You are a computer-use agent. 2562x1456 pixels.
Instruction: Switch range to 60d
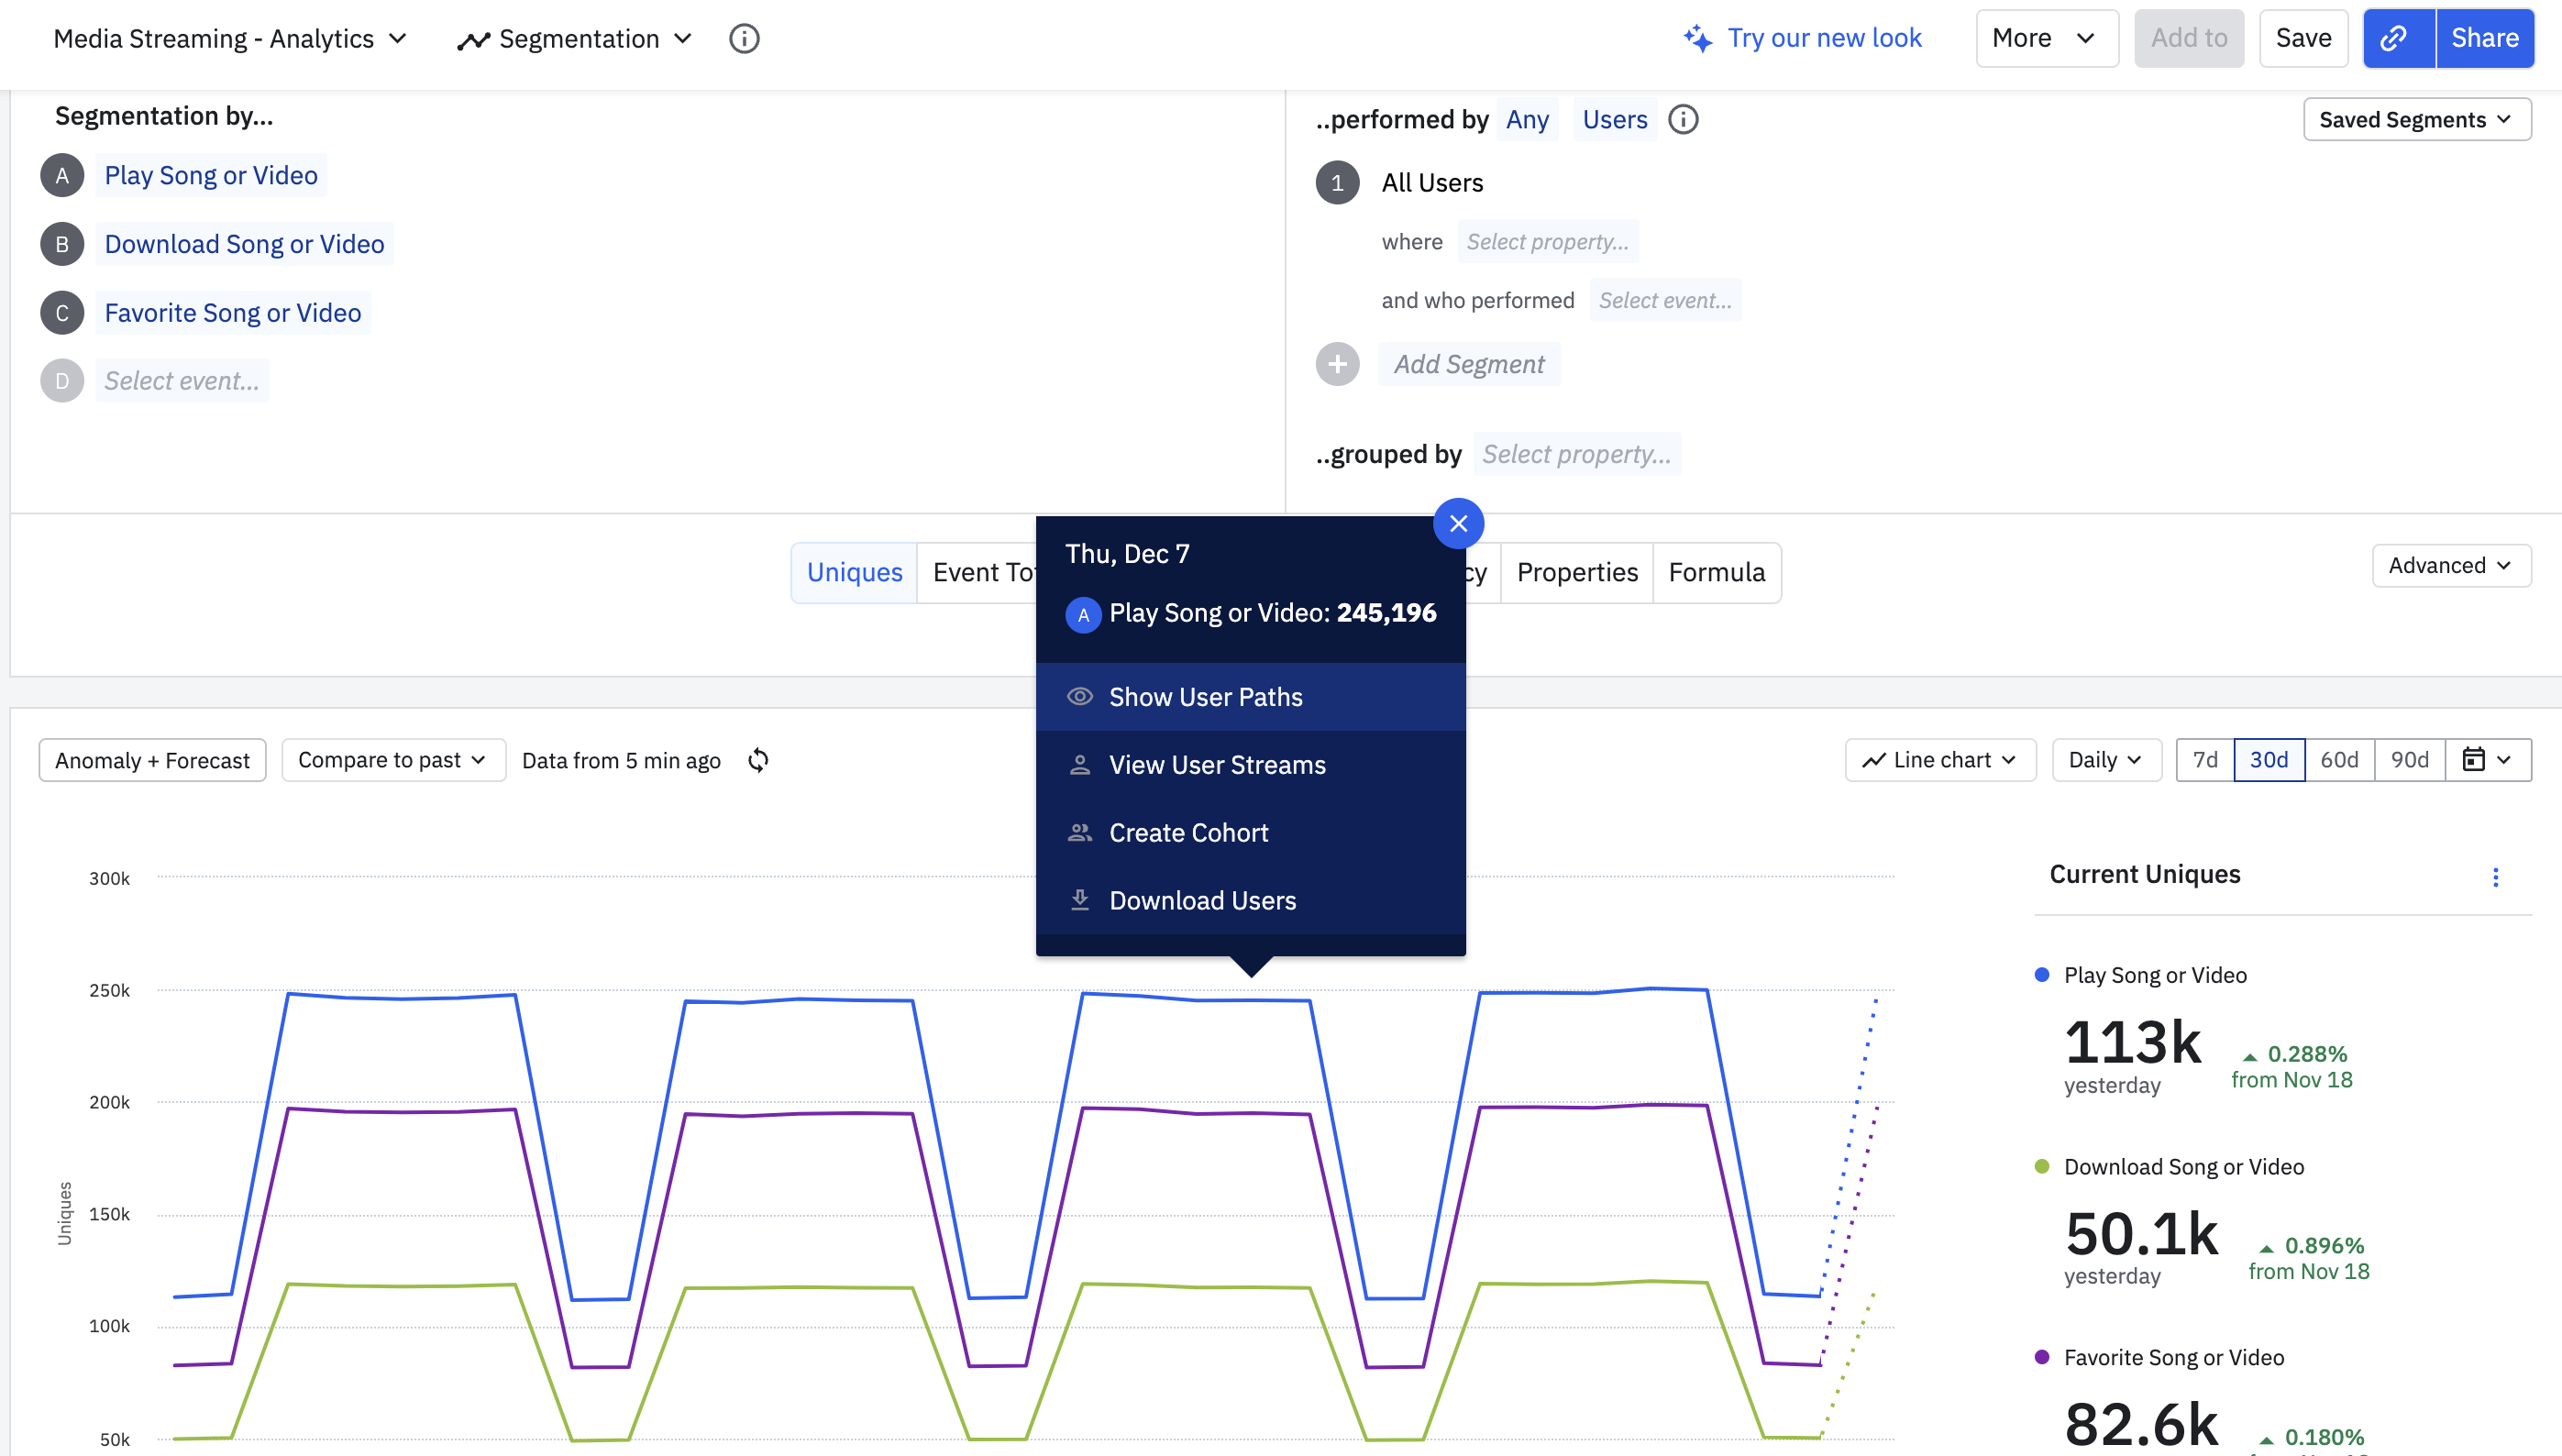(x=2338, y=760)
